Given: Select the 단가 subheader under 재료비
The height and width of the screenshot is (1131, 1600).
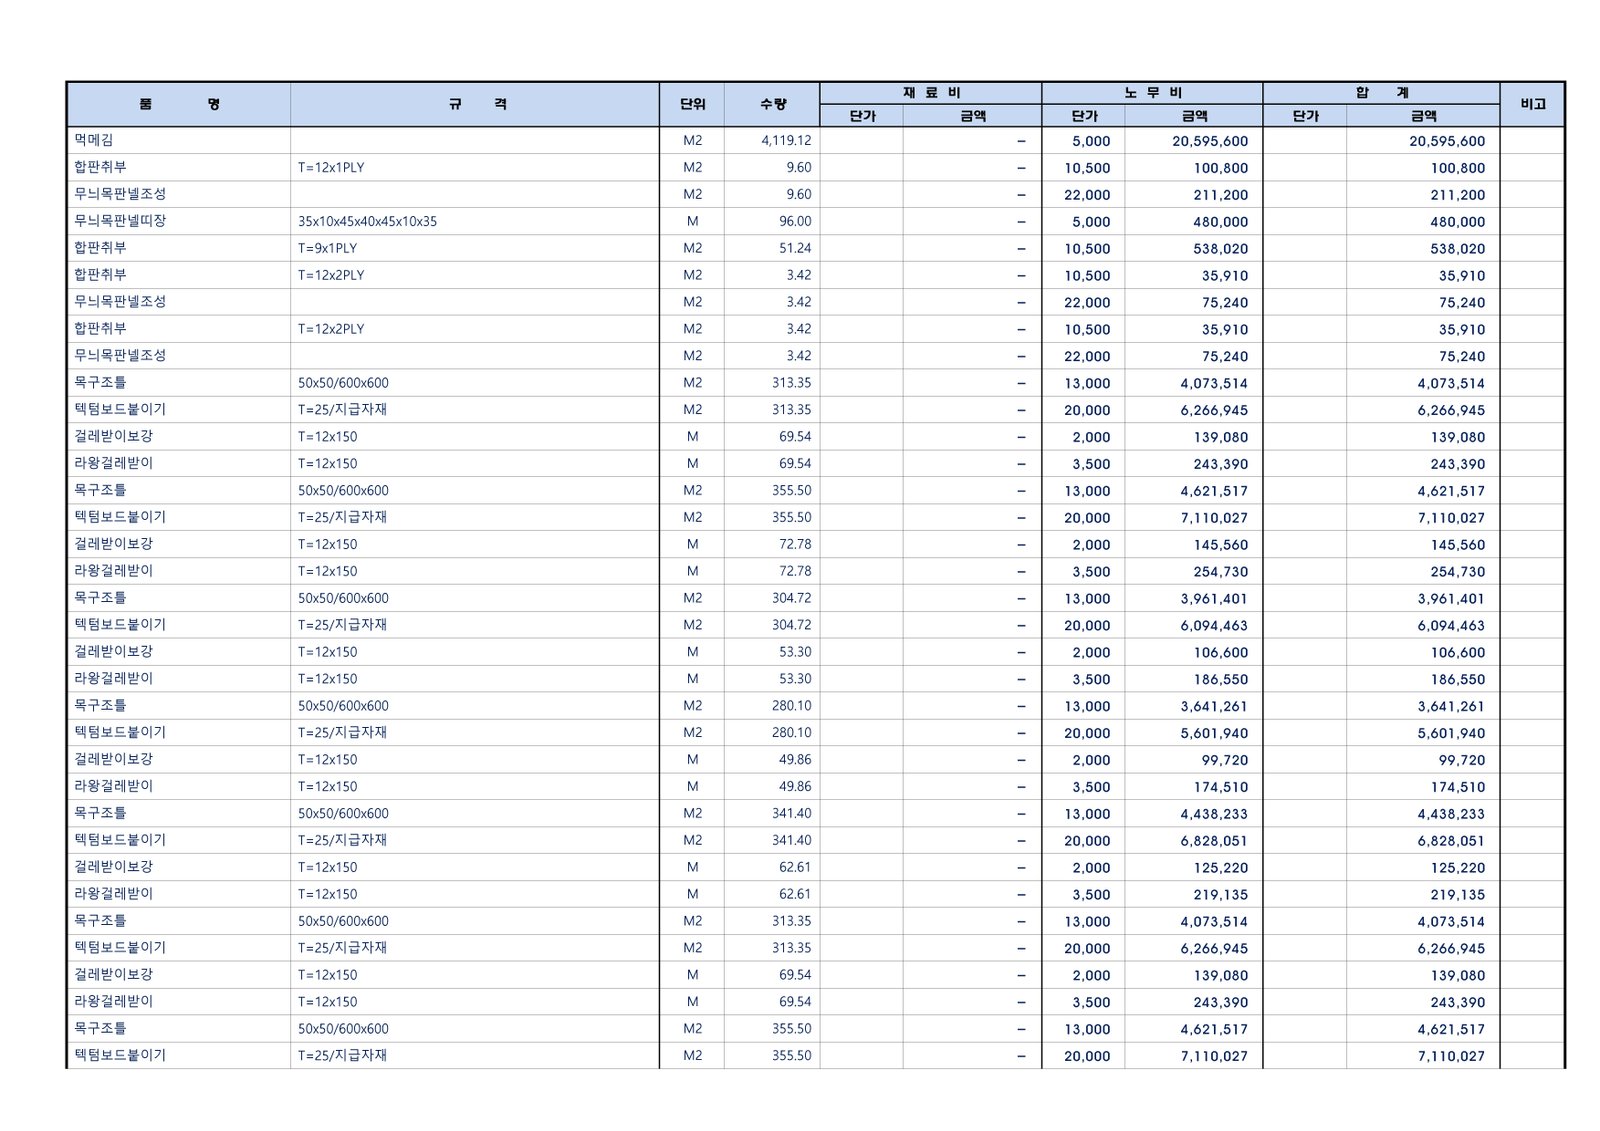Looking at the screenshot, I should tap(862, 116).
